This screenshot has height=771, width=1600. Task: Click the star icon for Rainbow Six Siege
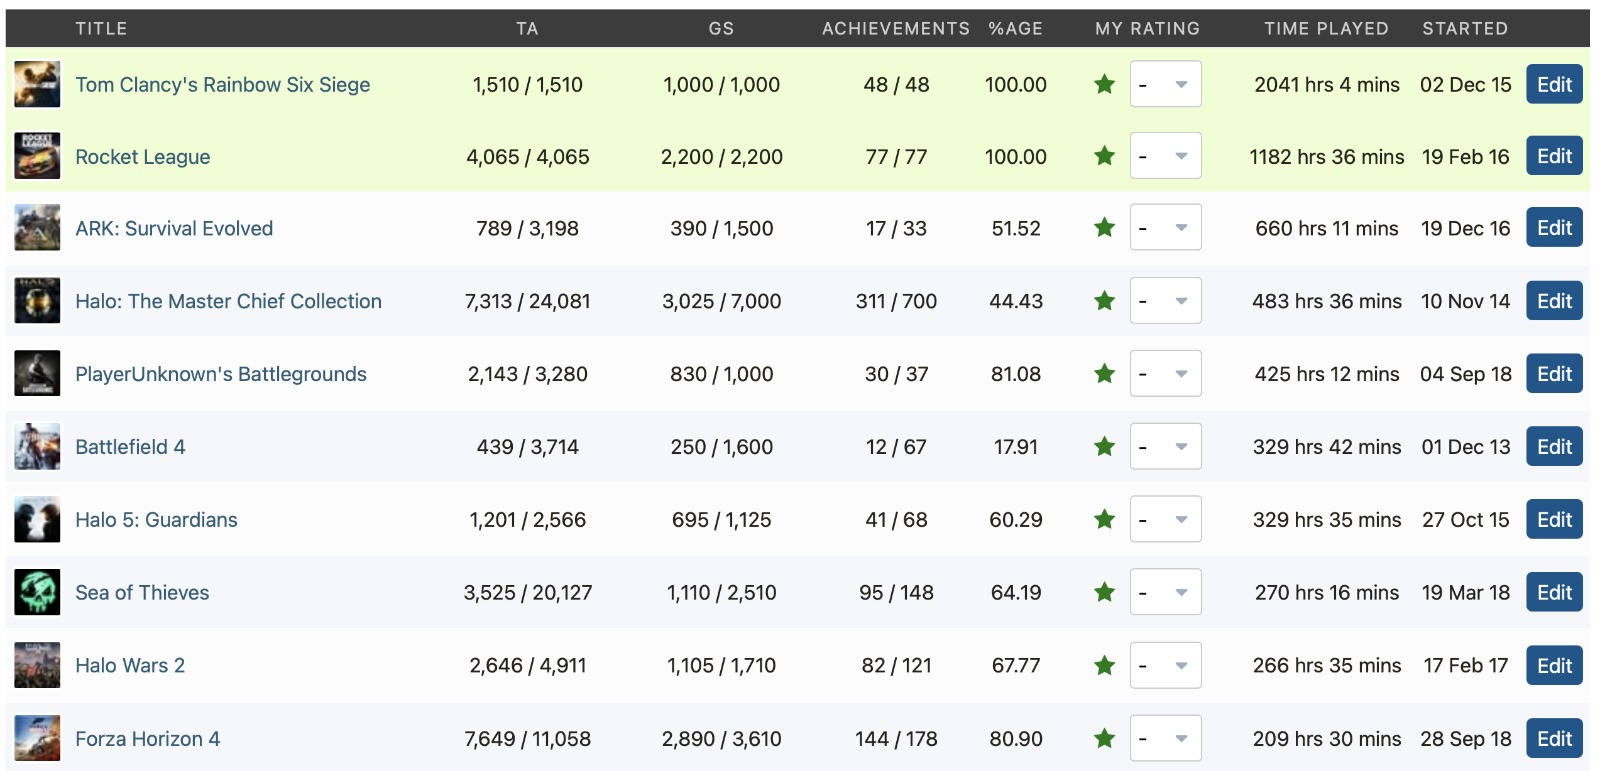1104,84
